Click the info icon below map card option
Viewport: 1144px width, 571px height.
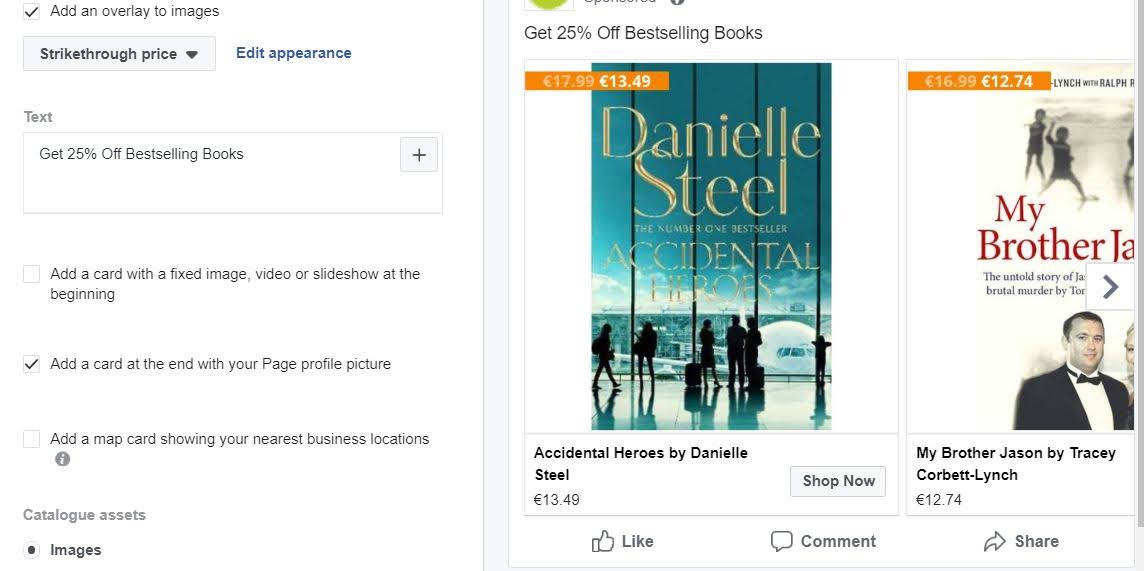coord(63,459)
